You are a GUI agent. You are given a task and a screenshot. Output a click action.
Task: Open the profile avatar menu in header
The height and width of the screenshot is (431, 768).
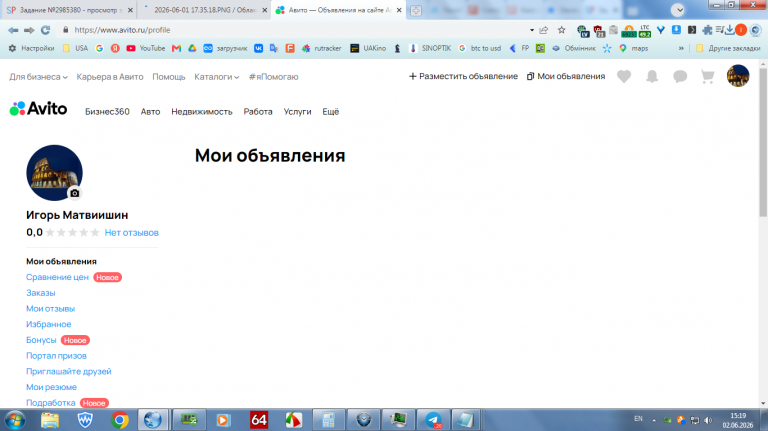738,76
